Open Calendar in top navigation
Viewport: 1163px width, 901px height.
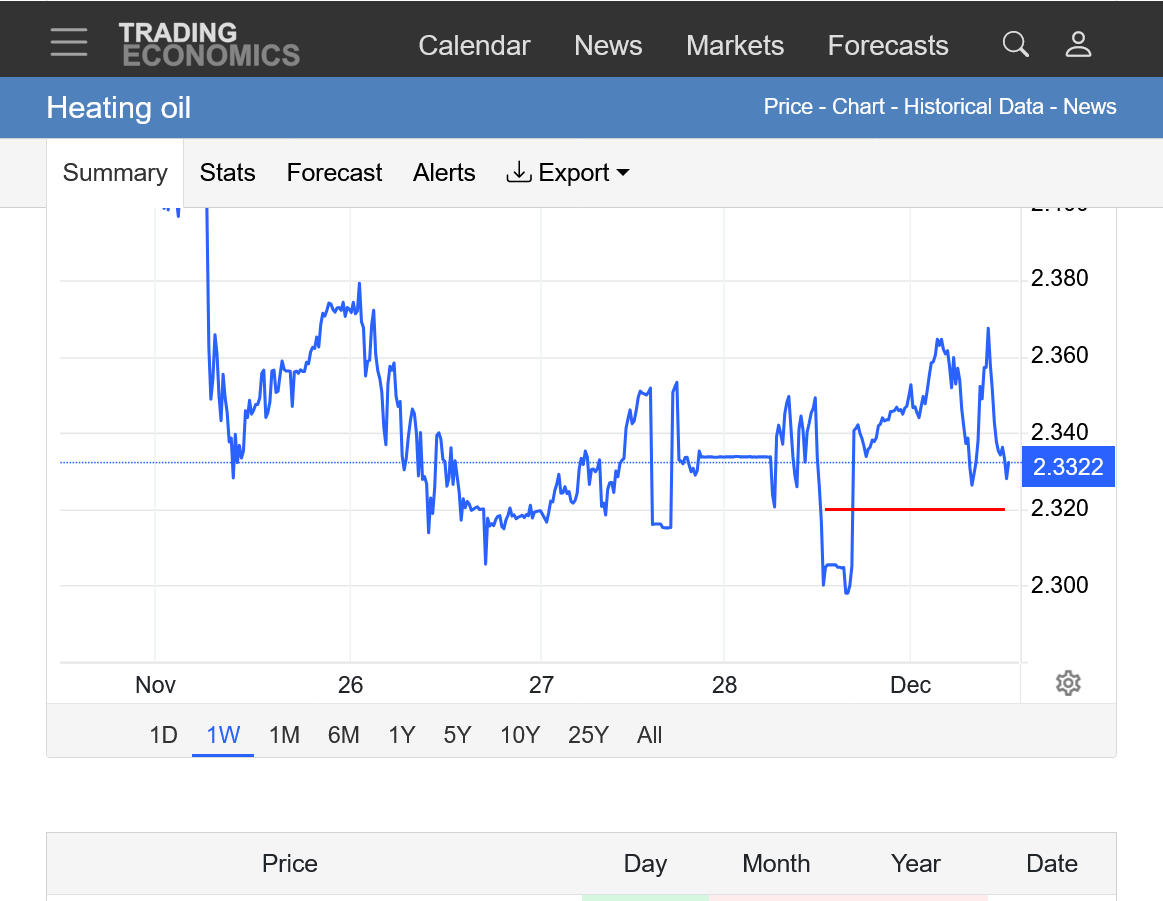tap(474, 46)
